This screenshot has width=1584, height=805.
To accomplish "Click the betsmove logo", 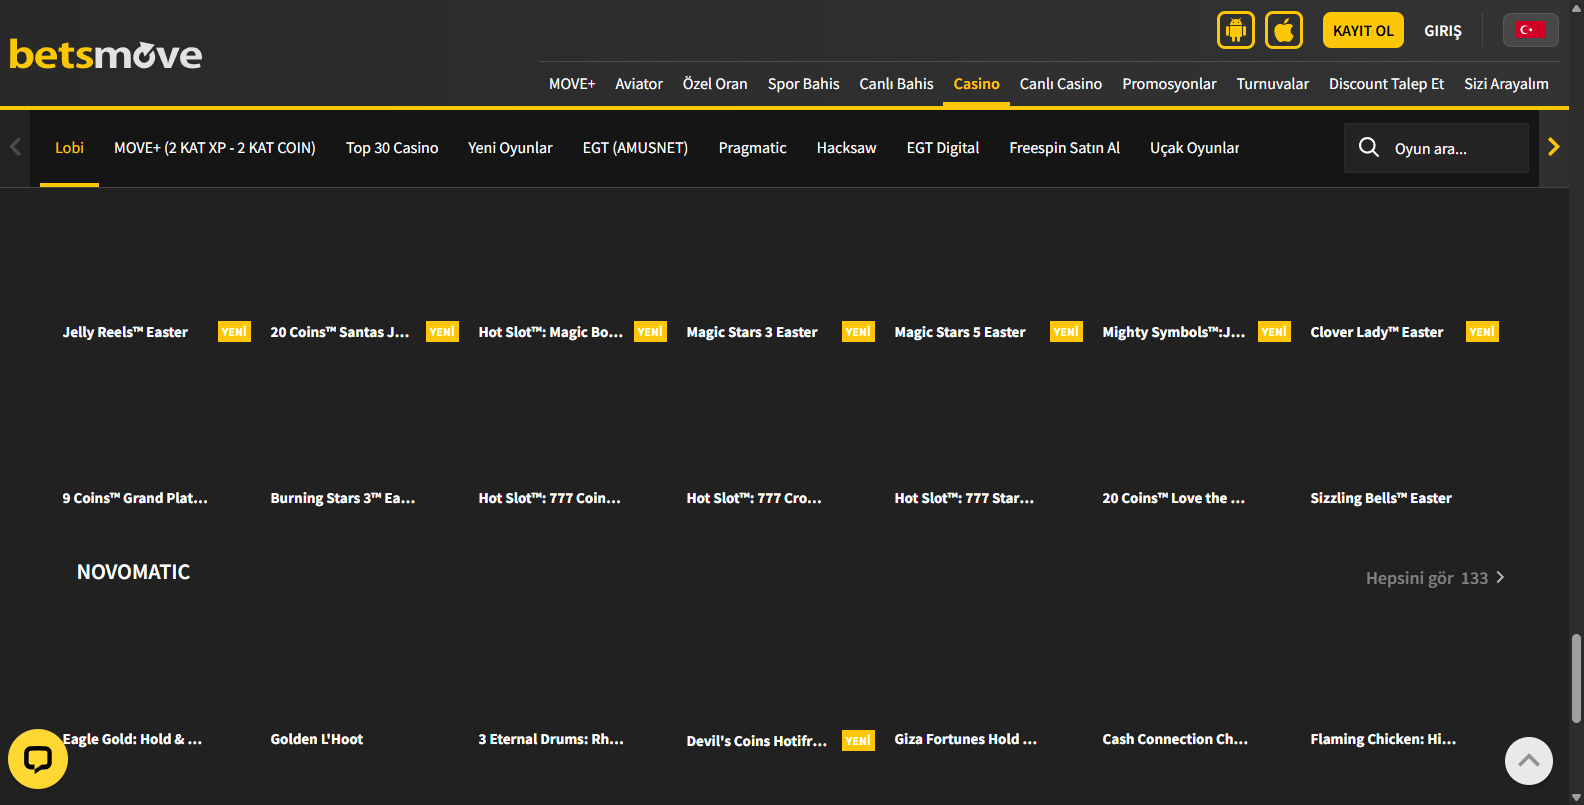I will tap(106, 54).
